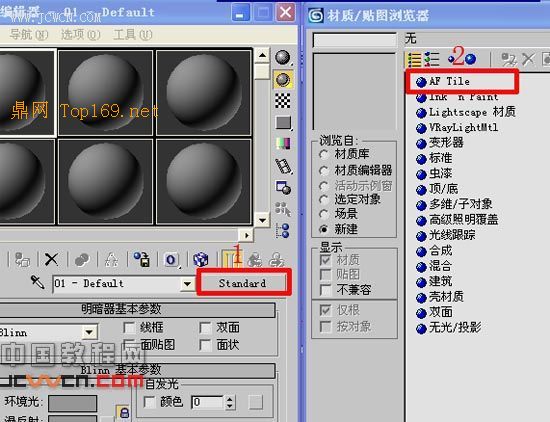Image resolution: width=550 pixels, height=422 pixels.
Task: Click the Put to Library icon
Action: click(x=142, y=260)
